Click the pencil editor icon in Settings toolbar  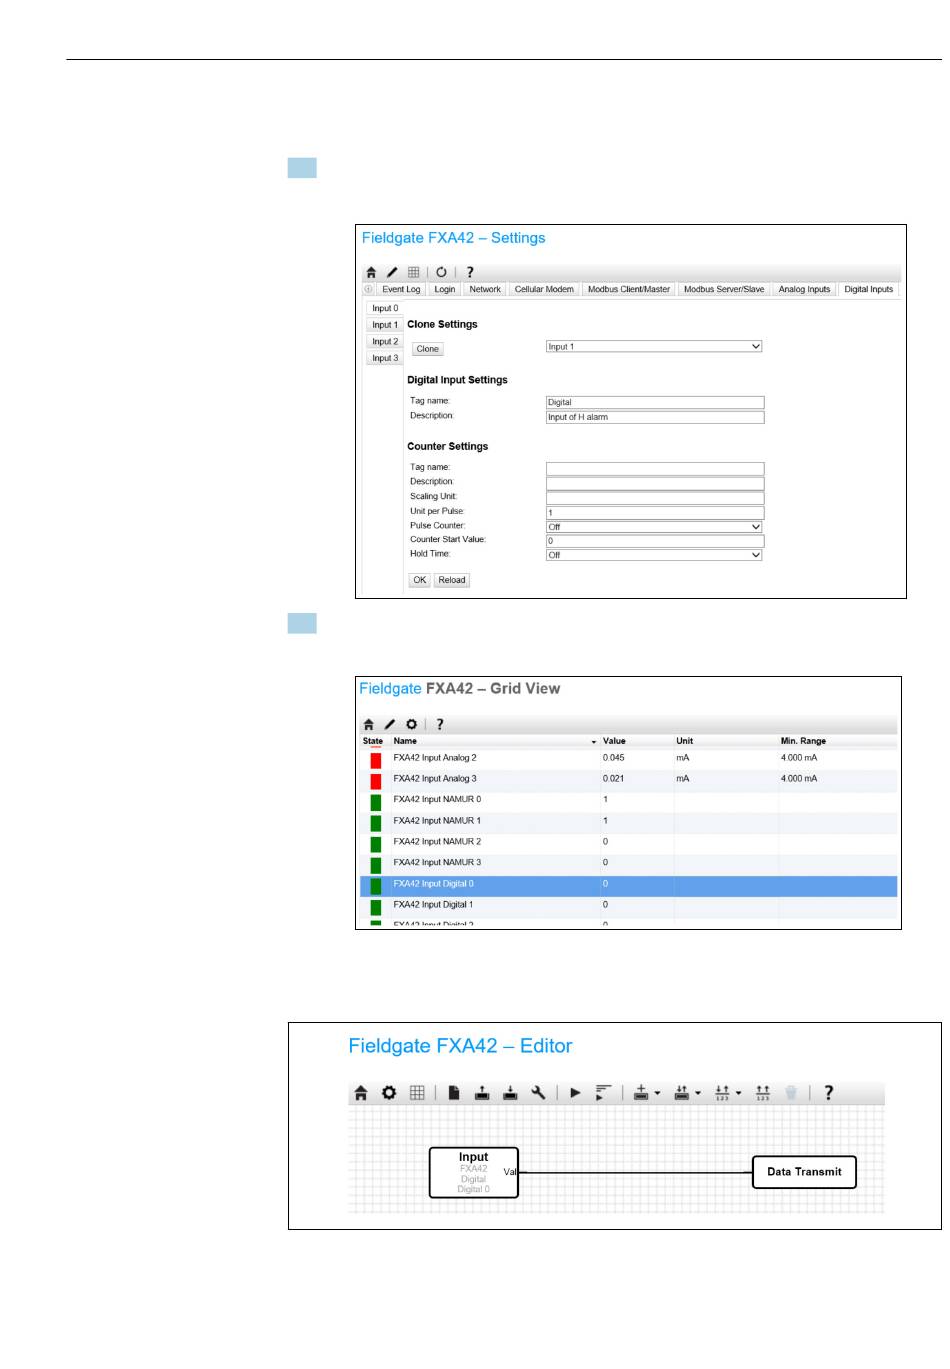point(392,272)
